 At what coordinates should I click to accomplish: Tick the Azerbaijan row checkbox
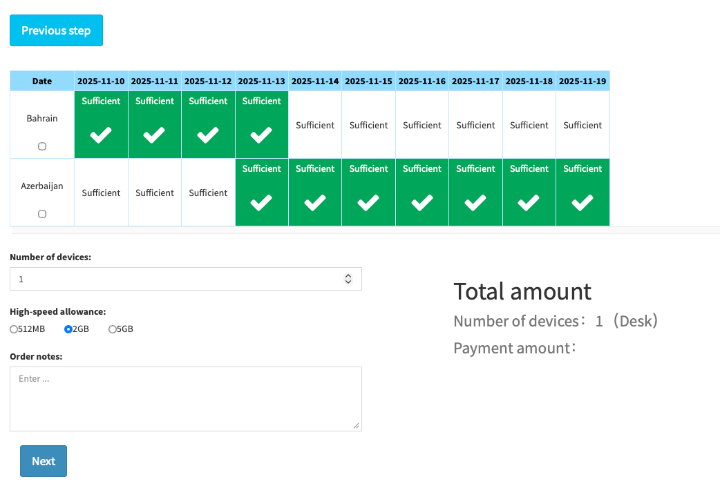42,214
